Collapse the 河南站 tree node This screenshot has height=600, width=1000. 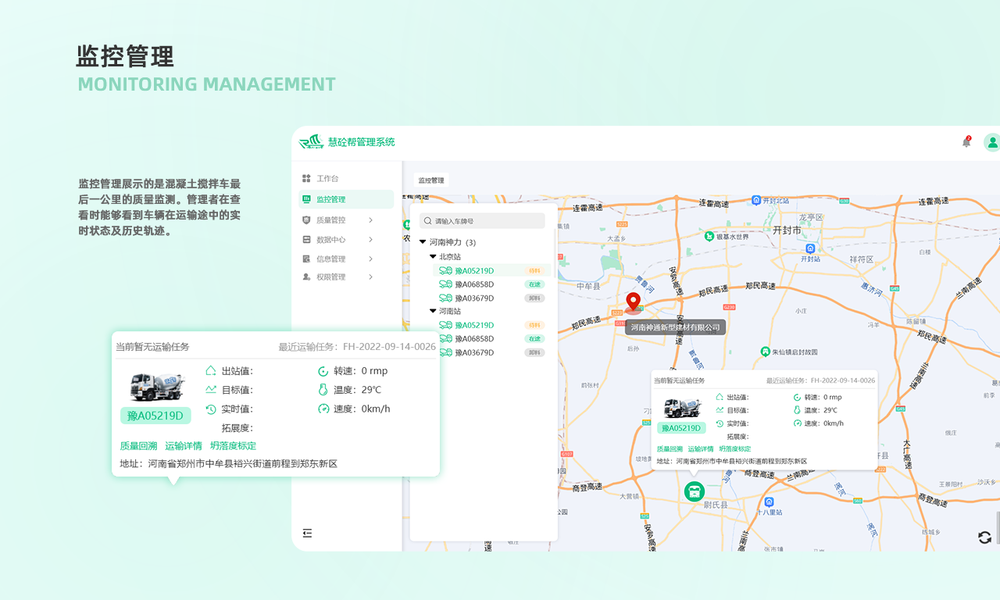point(433,311)
